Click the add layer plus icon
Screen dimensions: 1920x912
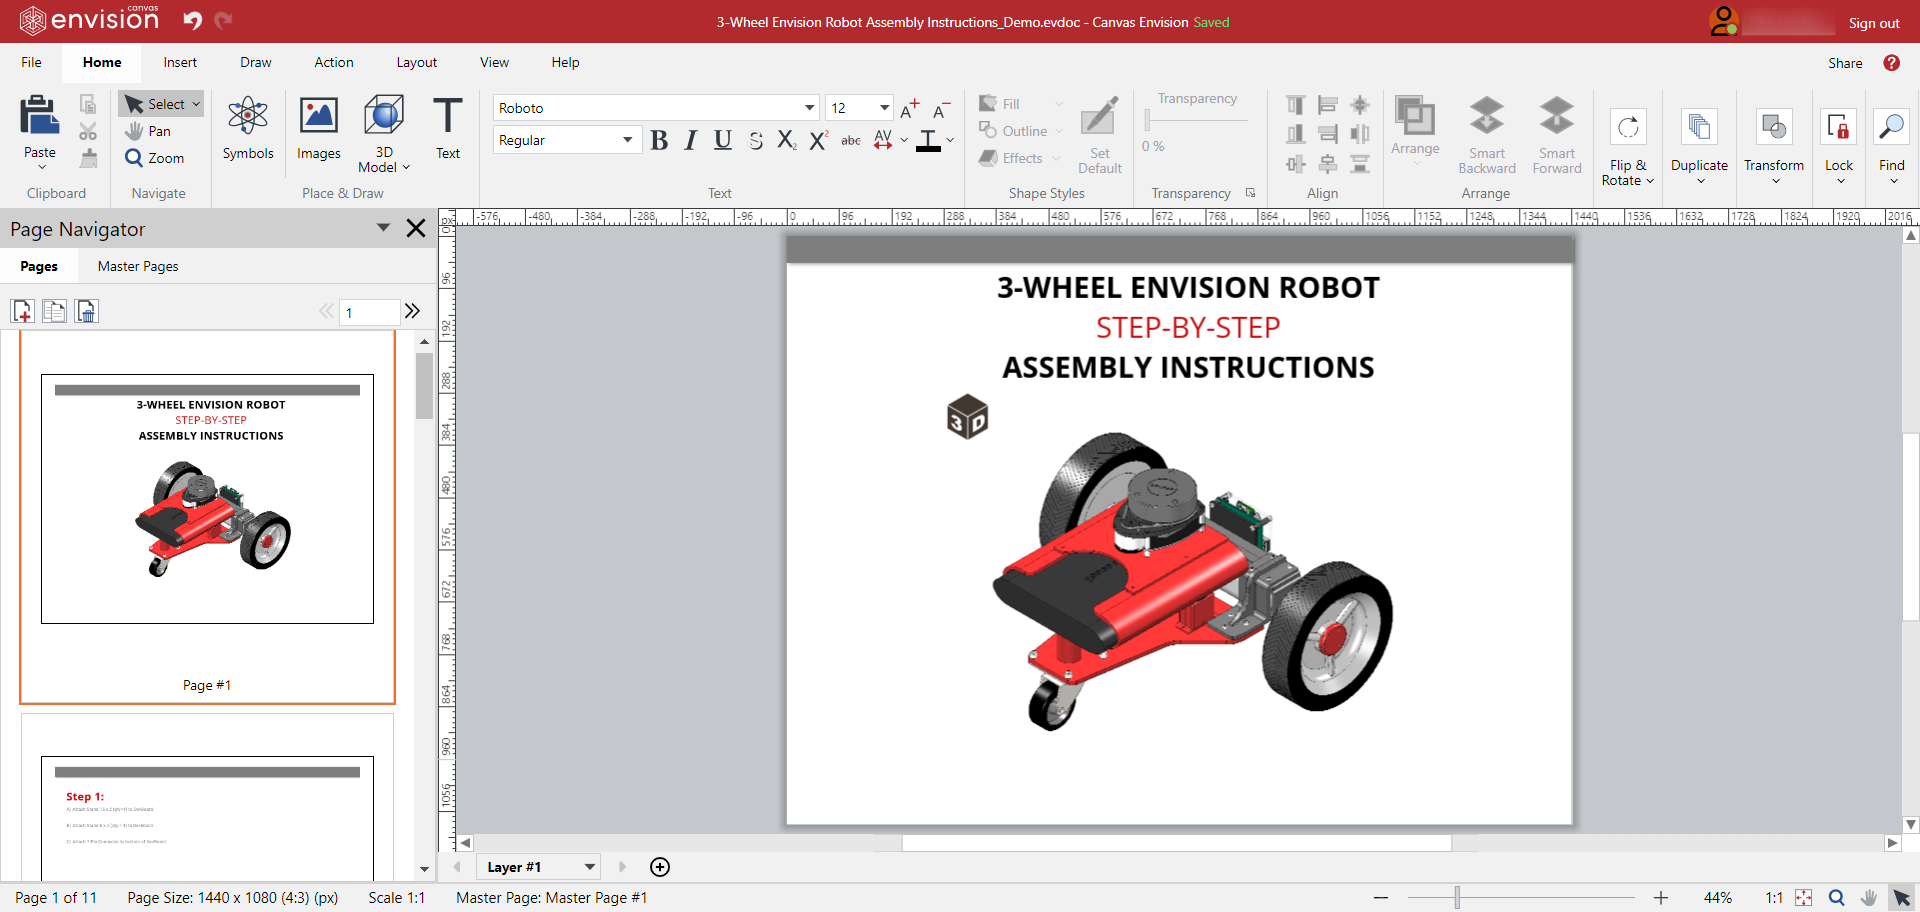coord(660,867)
